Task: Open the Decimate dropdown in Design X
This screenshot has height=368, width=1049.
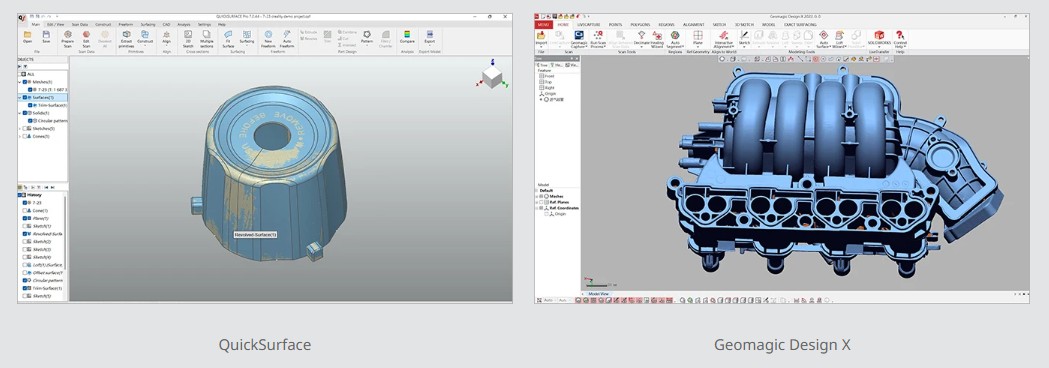Action: pos(641,39)
